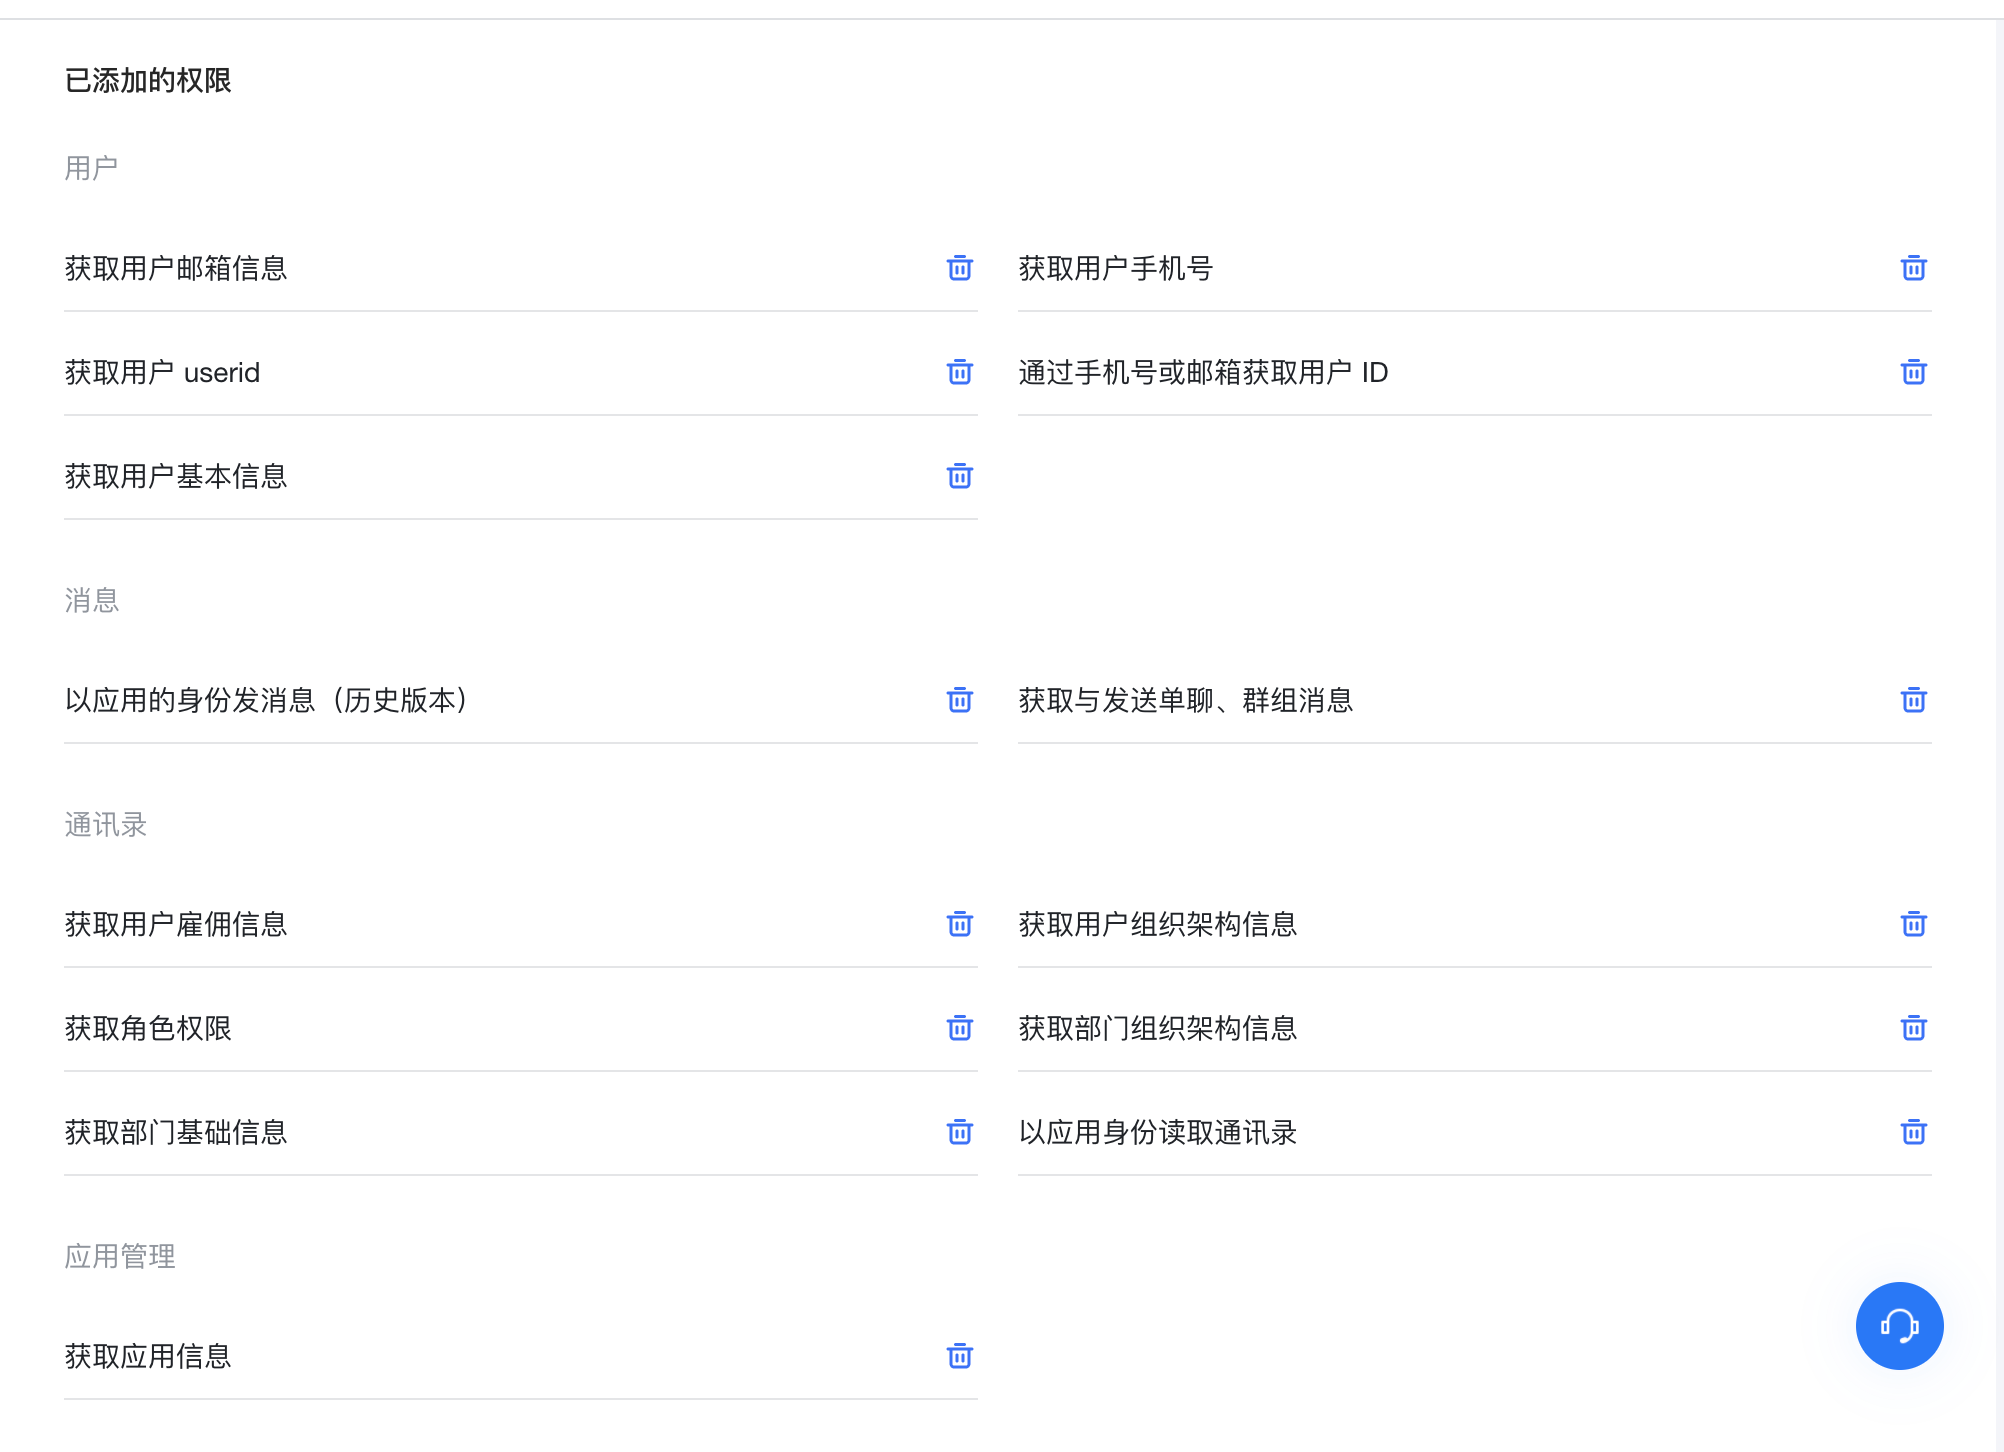Remove the 获取应用信息 permission
Image resolution: width=2004 pixels, height=1452 pixels.
959,1356
